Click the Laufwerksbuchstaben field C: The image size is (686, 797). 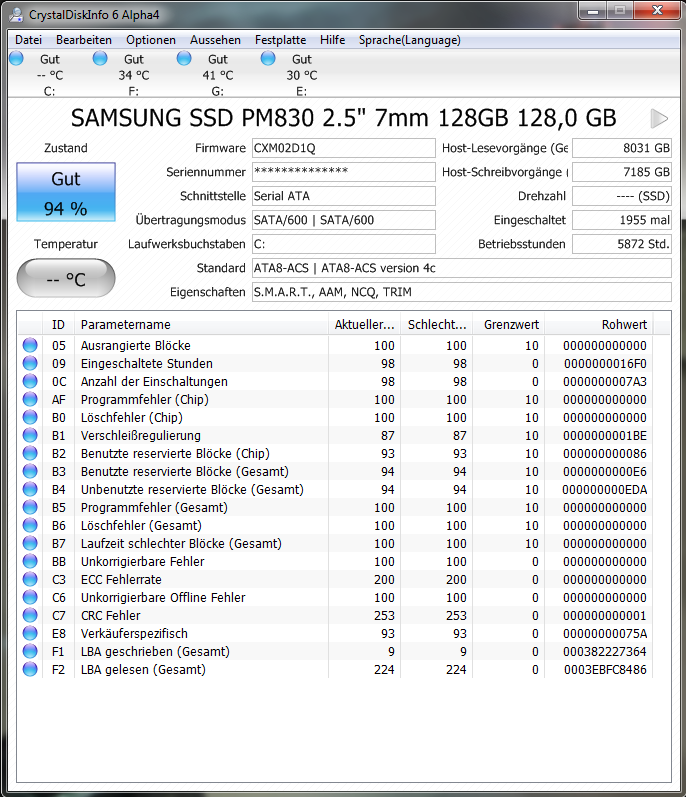(344, 244)
